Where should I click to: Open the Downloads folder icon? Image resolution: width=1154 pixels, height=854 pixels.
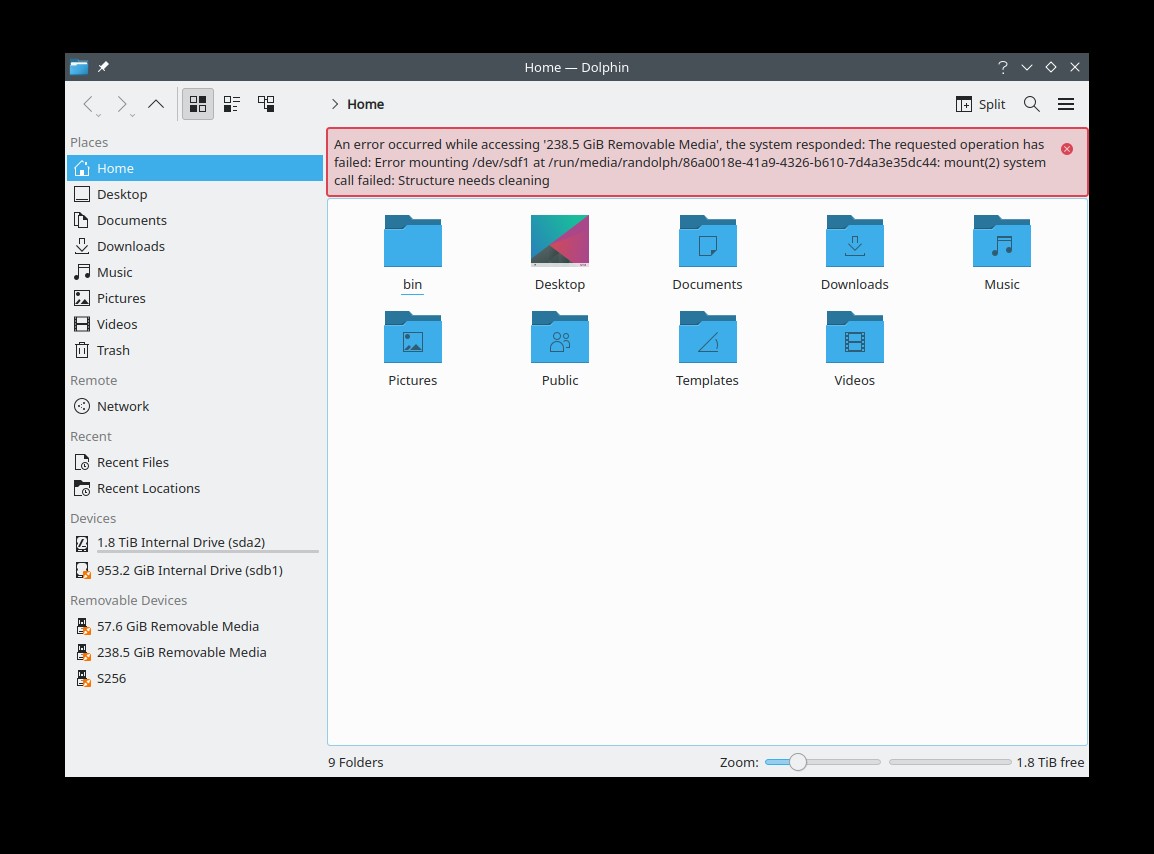pos(854,242)
